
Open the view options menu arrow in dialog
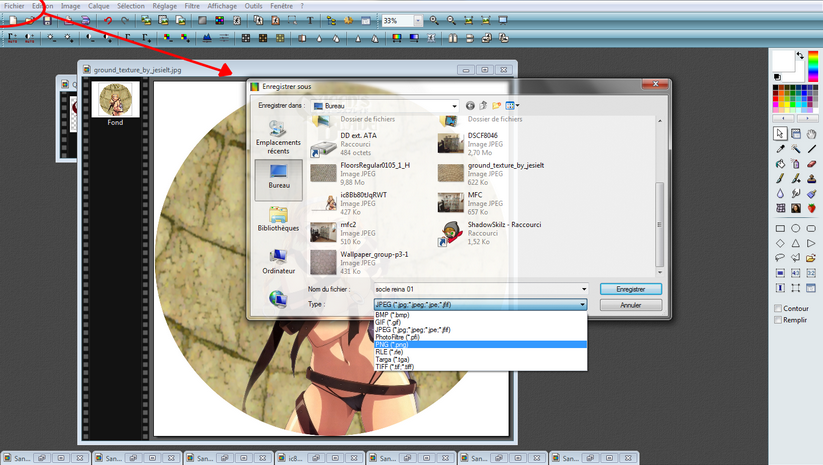click(518, 105)
